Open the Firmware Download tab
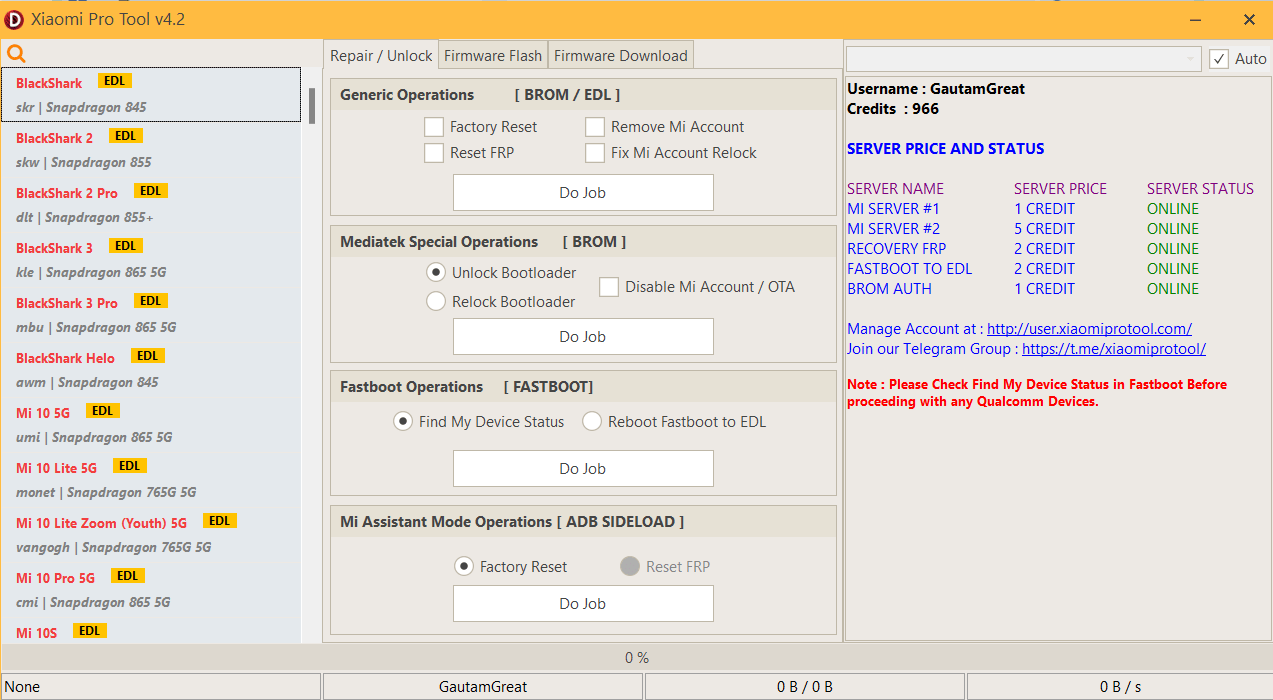Screen dimensions: 1273x700 pos(620,56)
